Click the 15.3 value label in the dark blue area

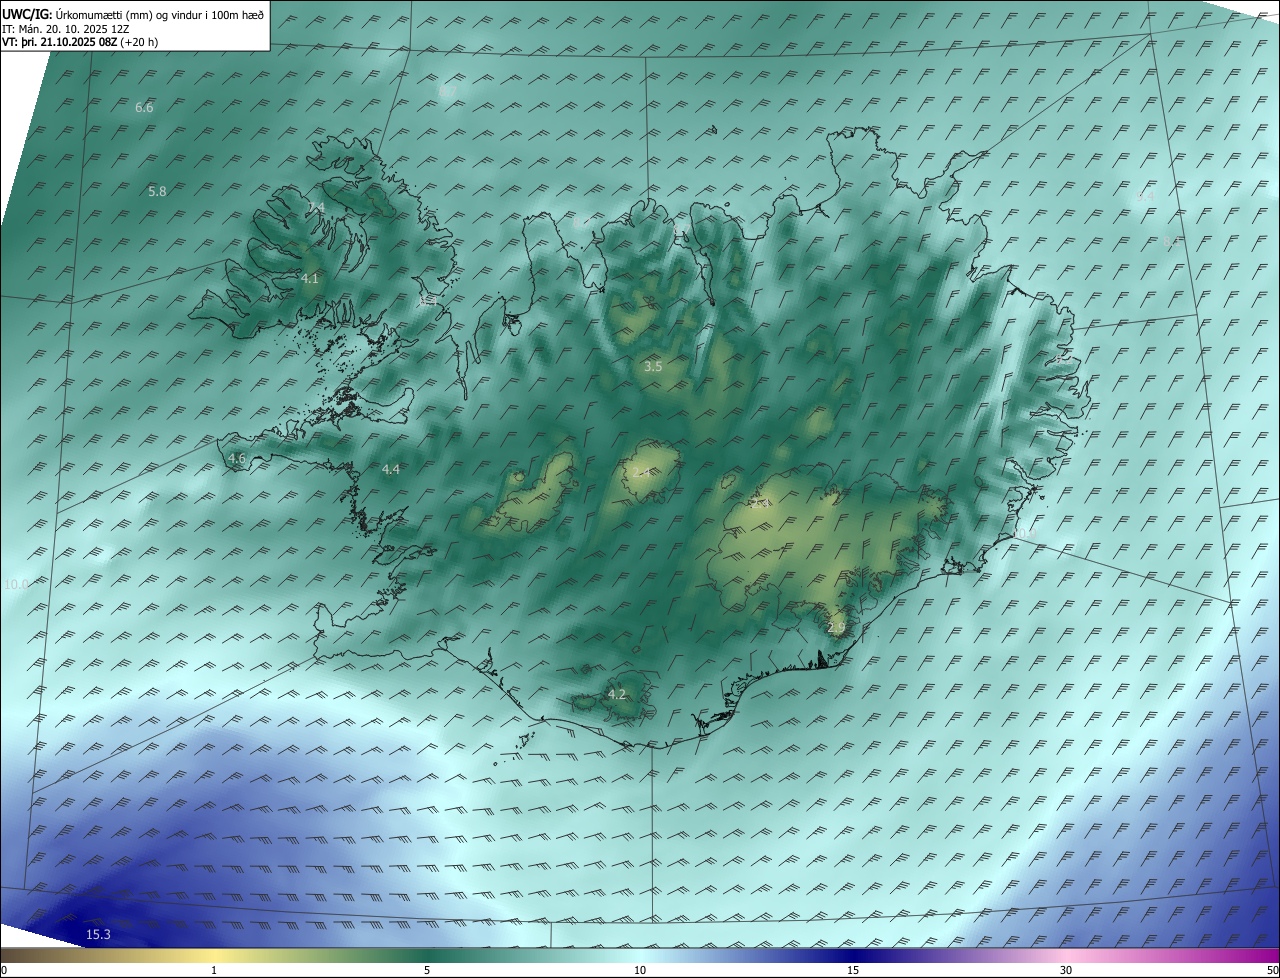pos(98,934)
